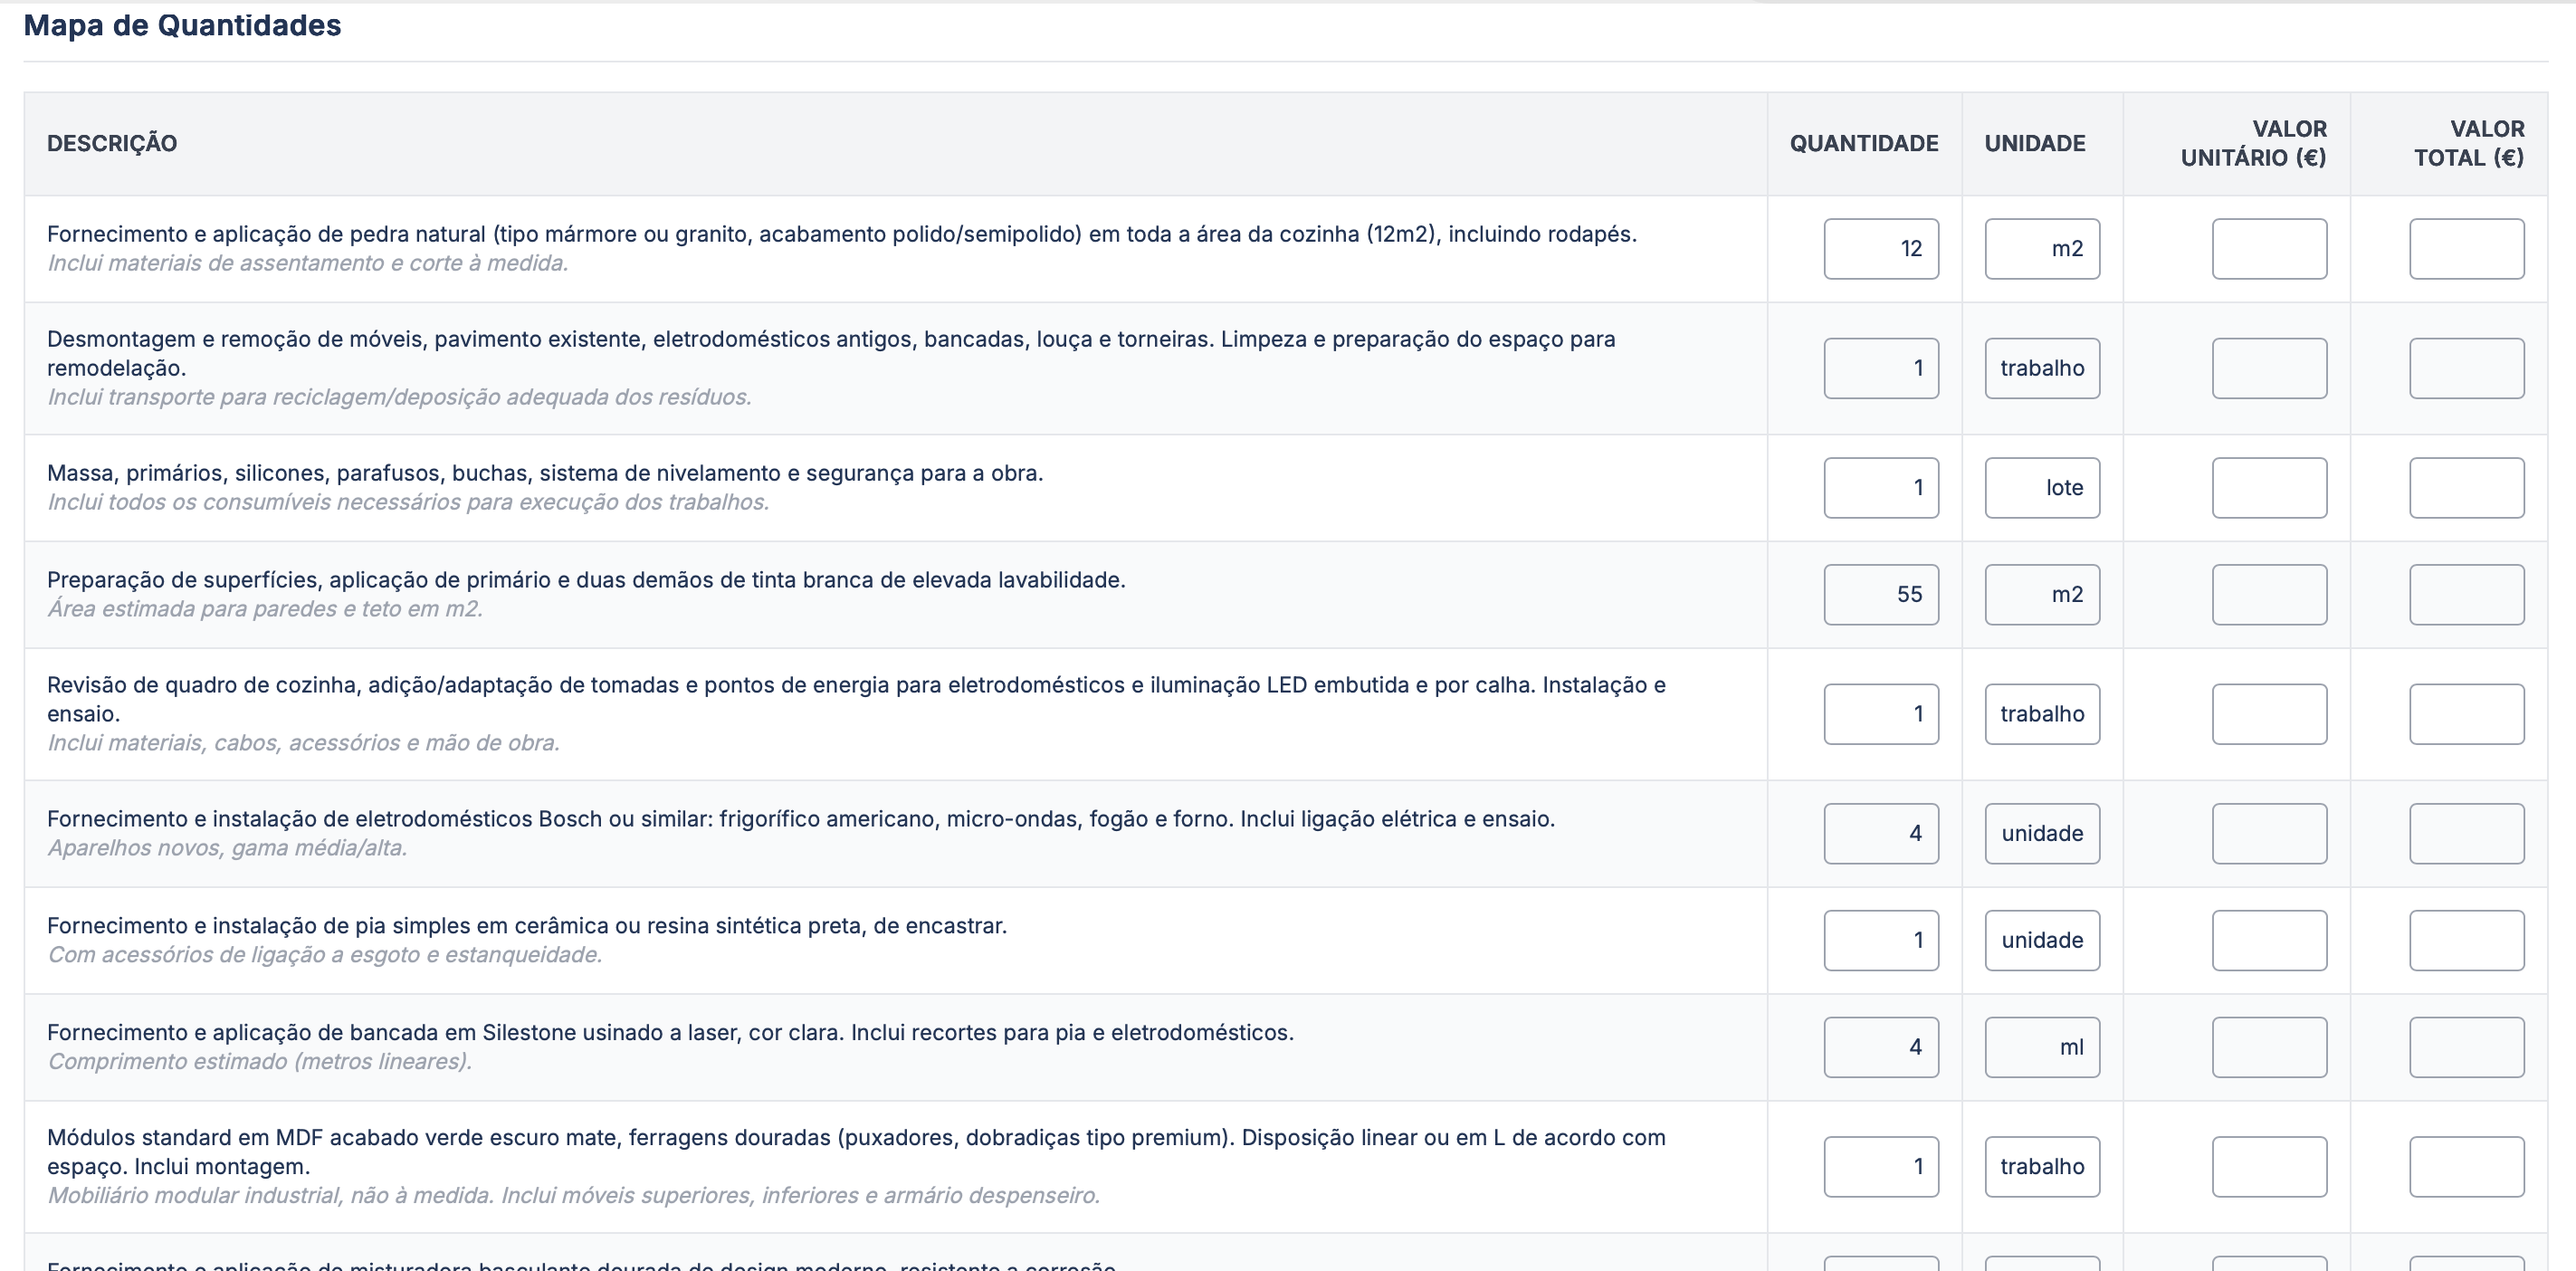Screen dimensions: 2576x1271
Task: Click the valor total field for pedra natural row
Action: [x=2467, y=248]
